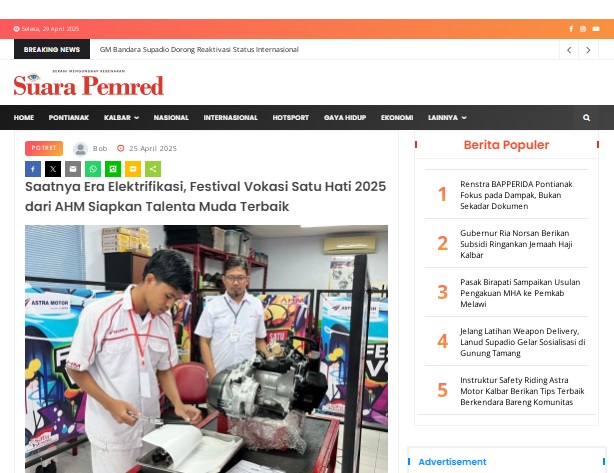Click the Suara Pemred logo
The width and height of the screenshot is (614, 473).
click(x=88, y=83)
